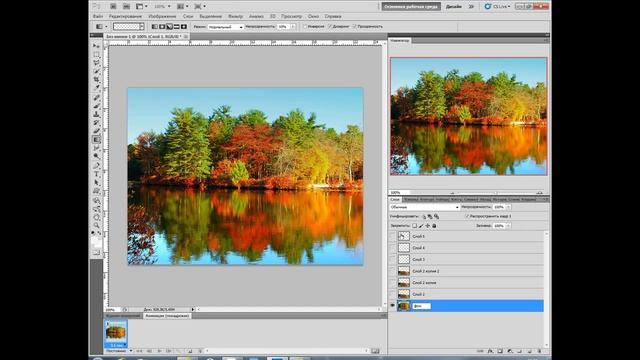Toggle the Инверсия checkbox
The image size is (640, 360).
tap(304, 27)
